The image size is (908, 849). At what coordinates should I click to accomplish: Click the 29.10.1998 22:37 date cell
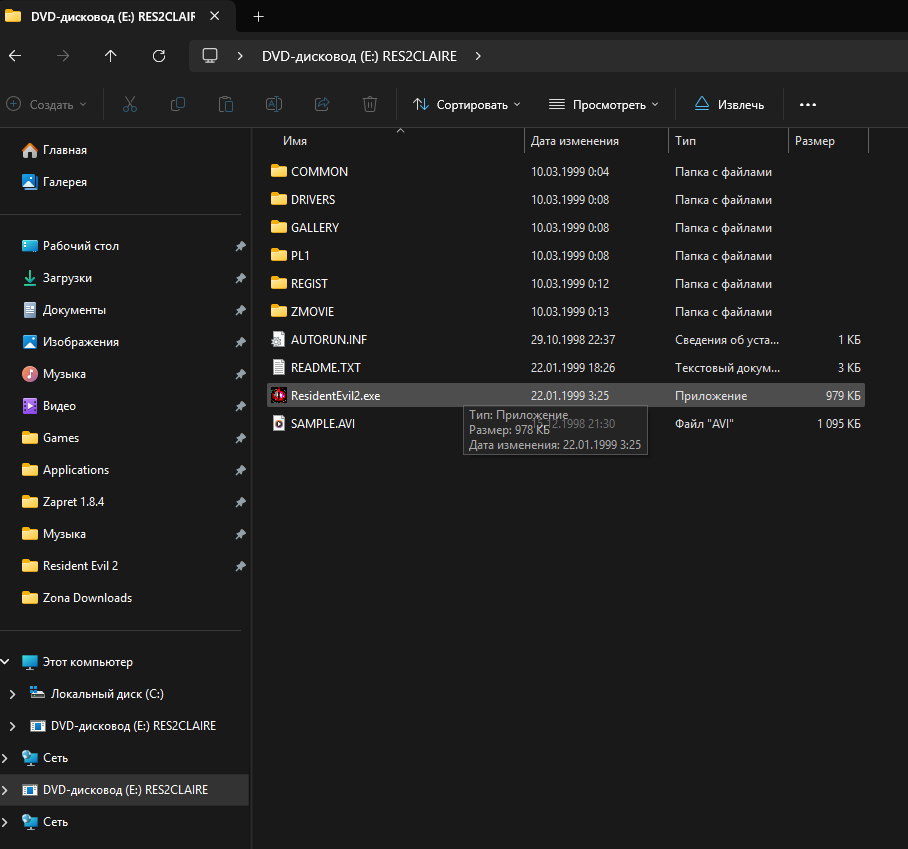pos(573,339)
